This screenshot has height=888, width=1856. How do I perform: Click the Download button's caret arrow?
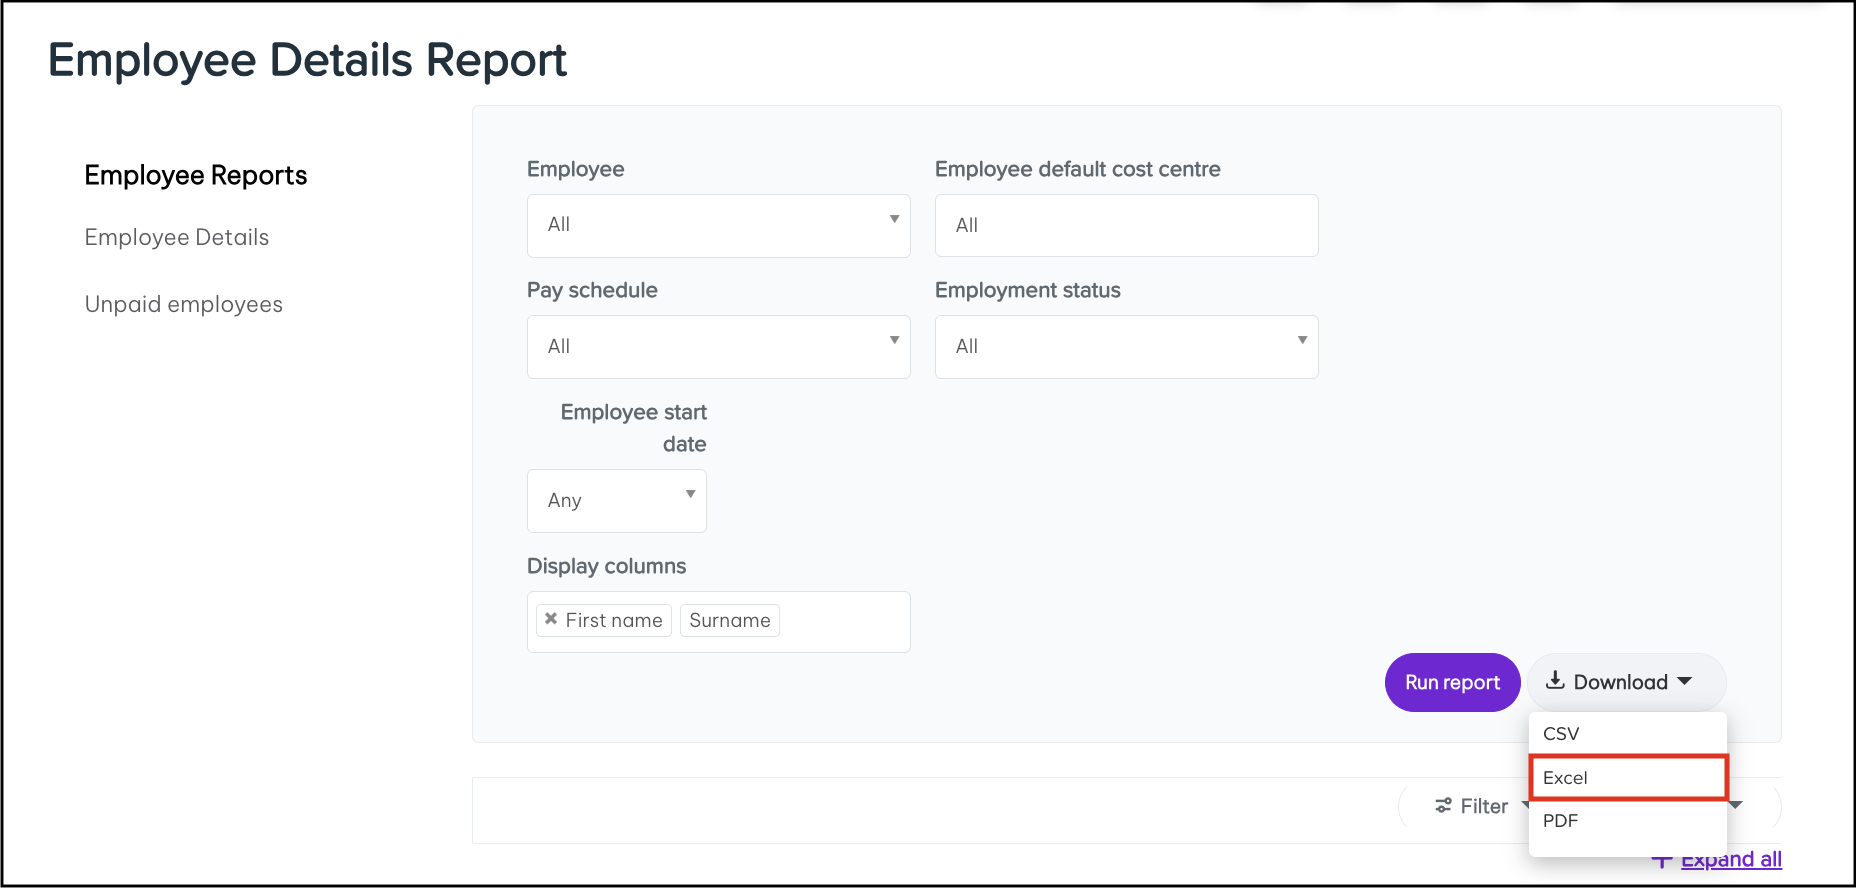[1685, 681]
